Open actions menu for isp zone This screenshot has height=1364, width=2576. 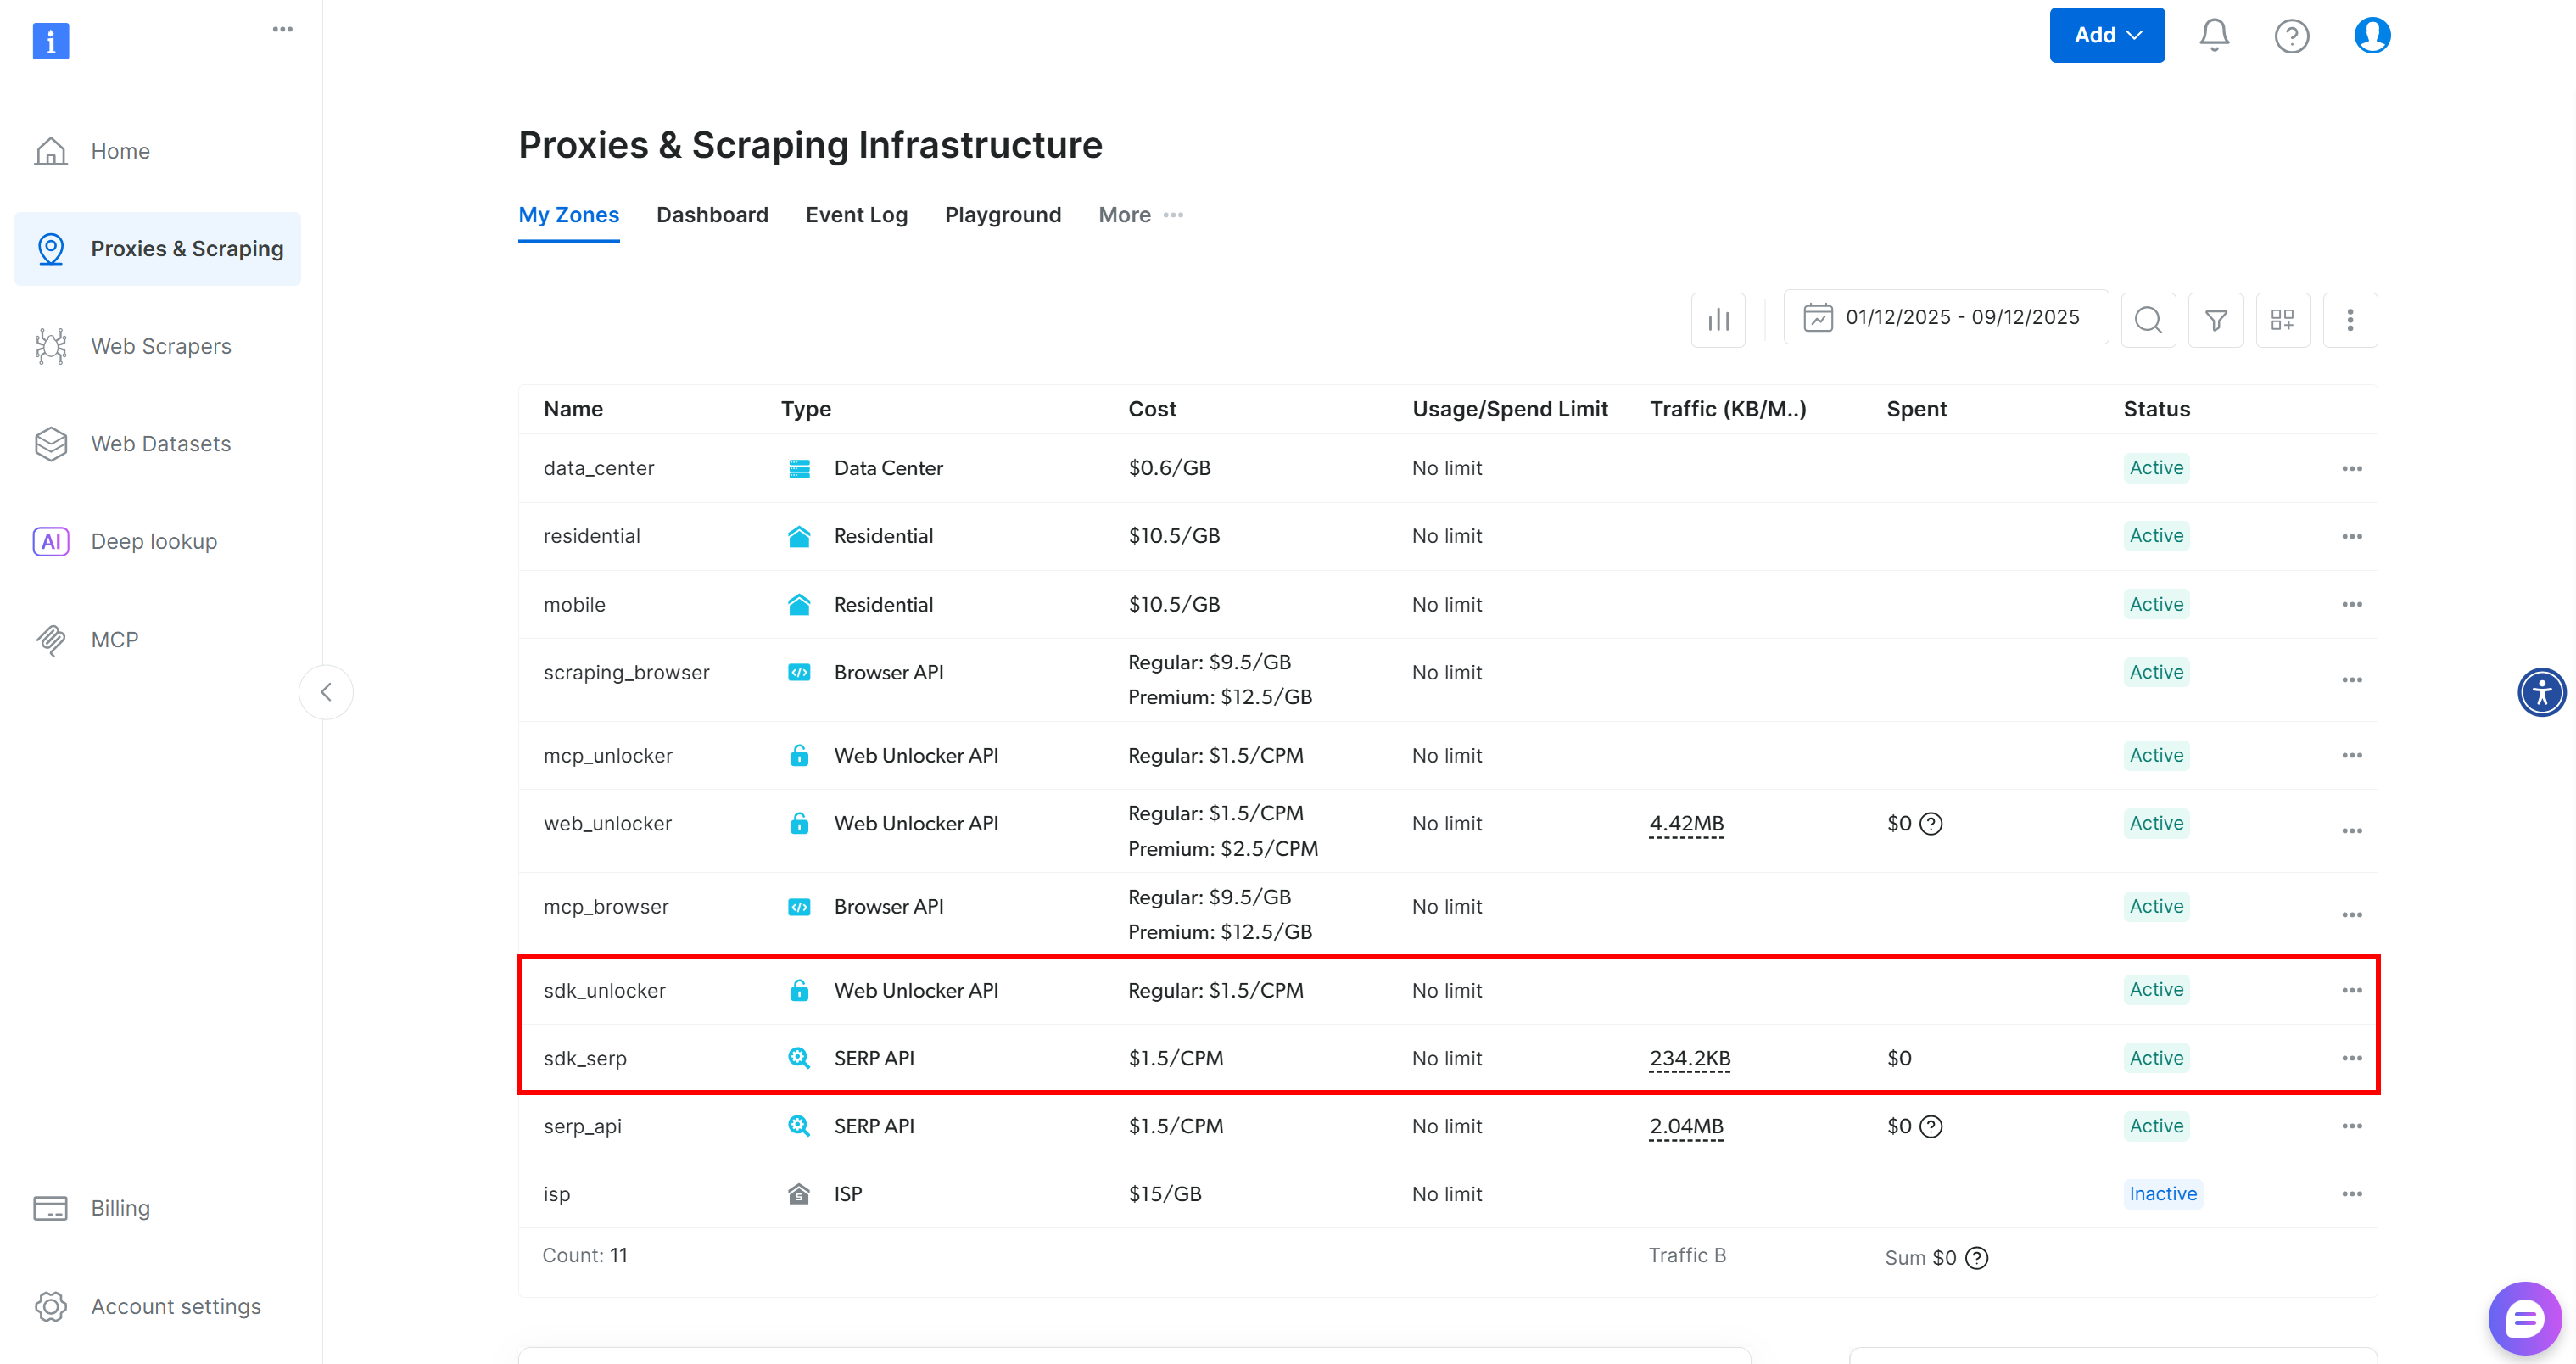pos(2351,1194)
